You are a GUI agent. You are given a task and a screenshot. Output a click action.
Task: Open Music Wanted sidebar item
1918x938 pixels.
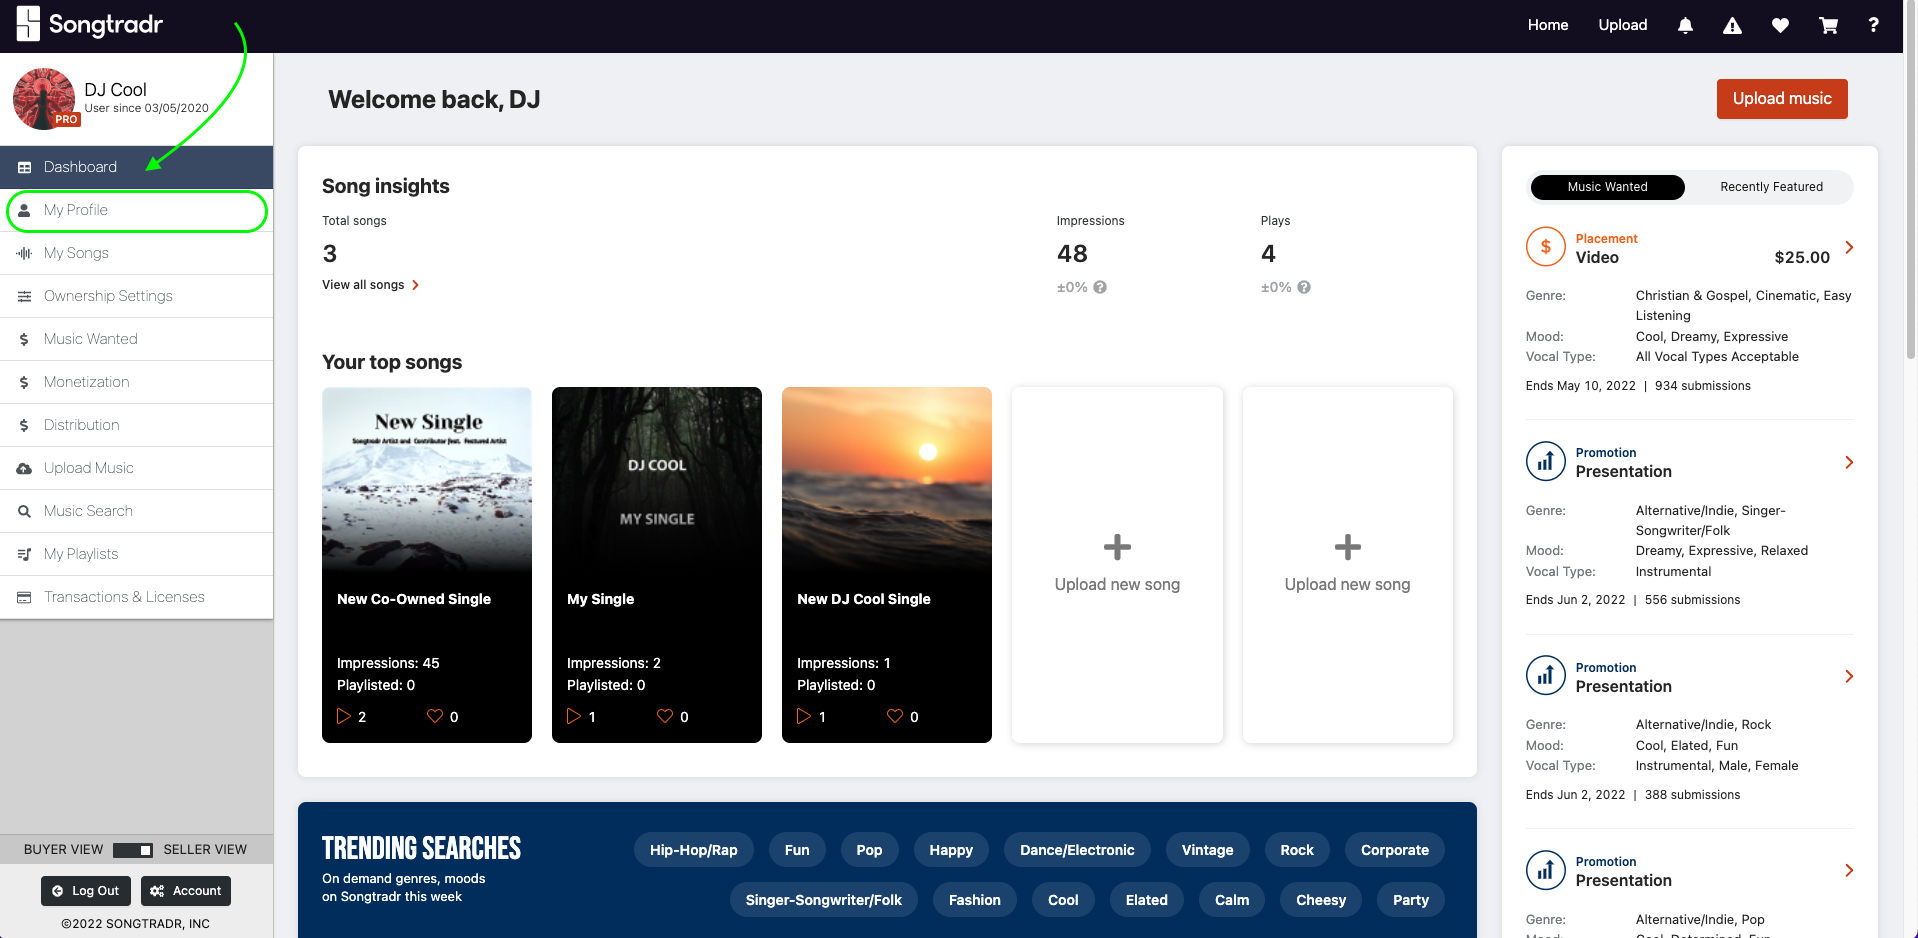(x=136, y=339)
